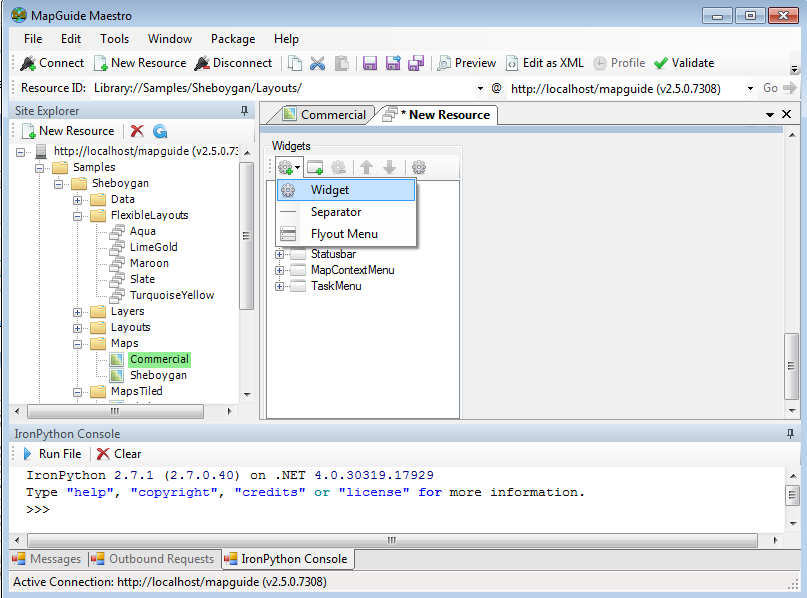Pin the Site Explorer panel
This screenshot has width=807, height=598.
[x=244, y=111]
